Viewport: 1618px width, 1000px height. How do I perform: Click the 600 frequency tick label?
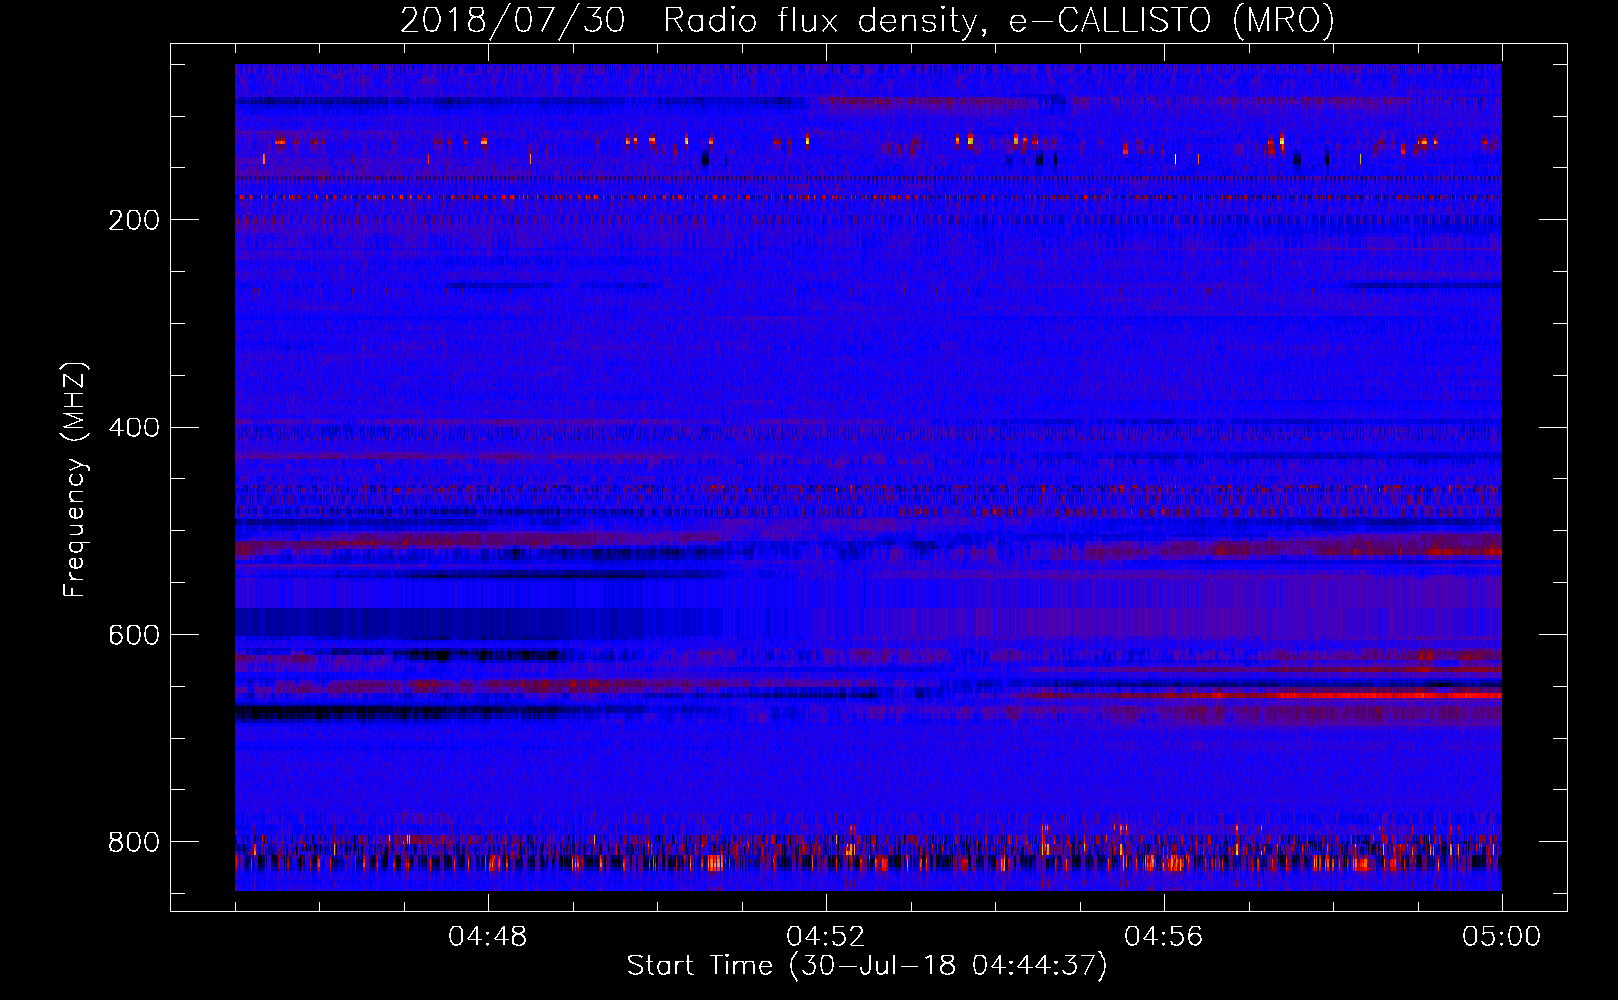134,636
